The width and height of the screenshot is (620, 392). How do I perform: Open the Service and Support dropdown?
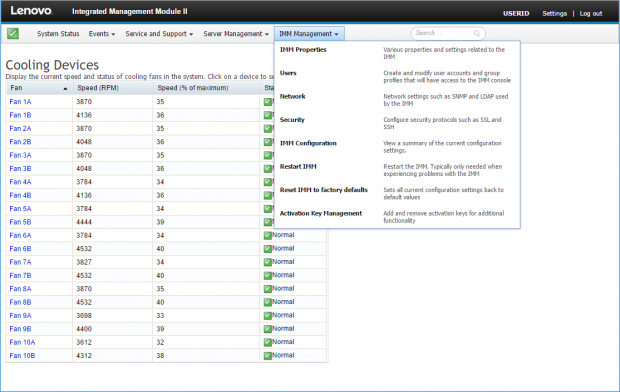[x=159, y=34]
